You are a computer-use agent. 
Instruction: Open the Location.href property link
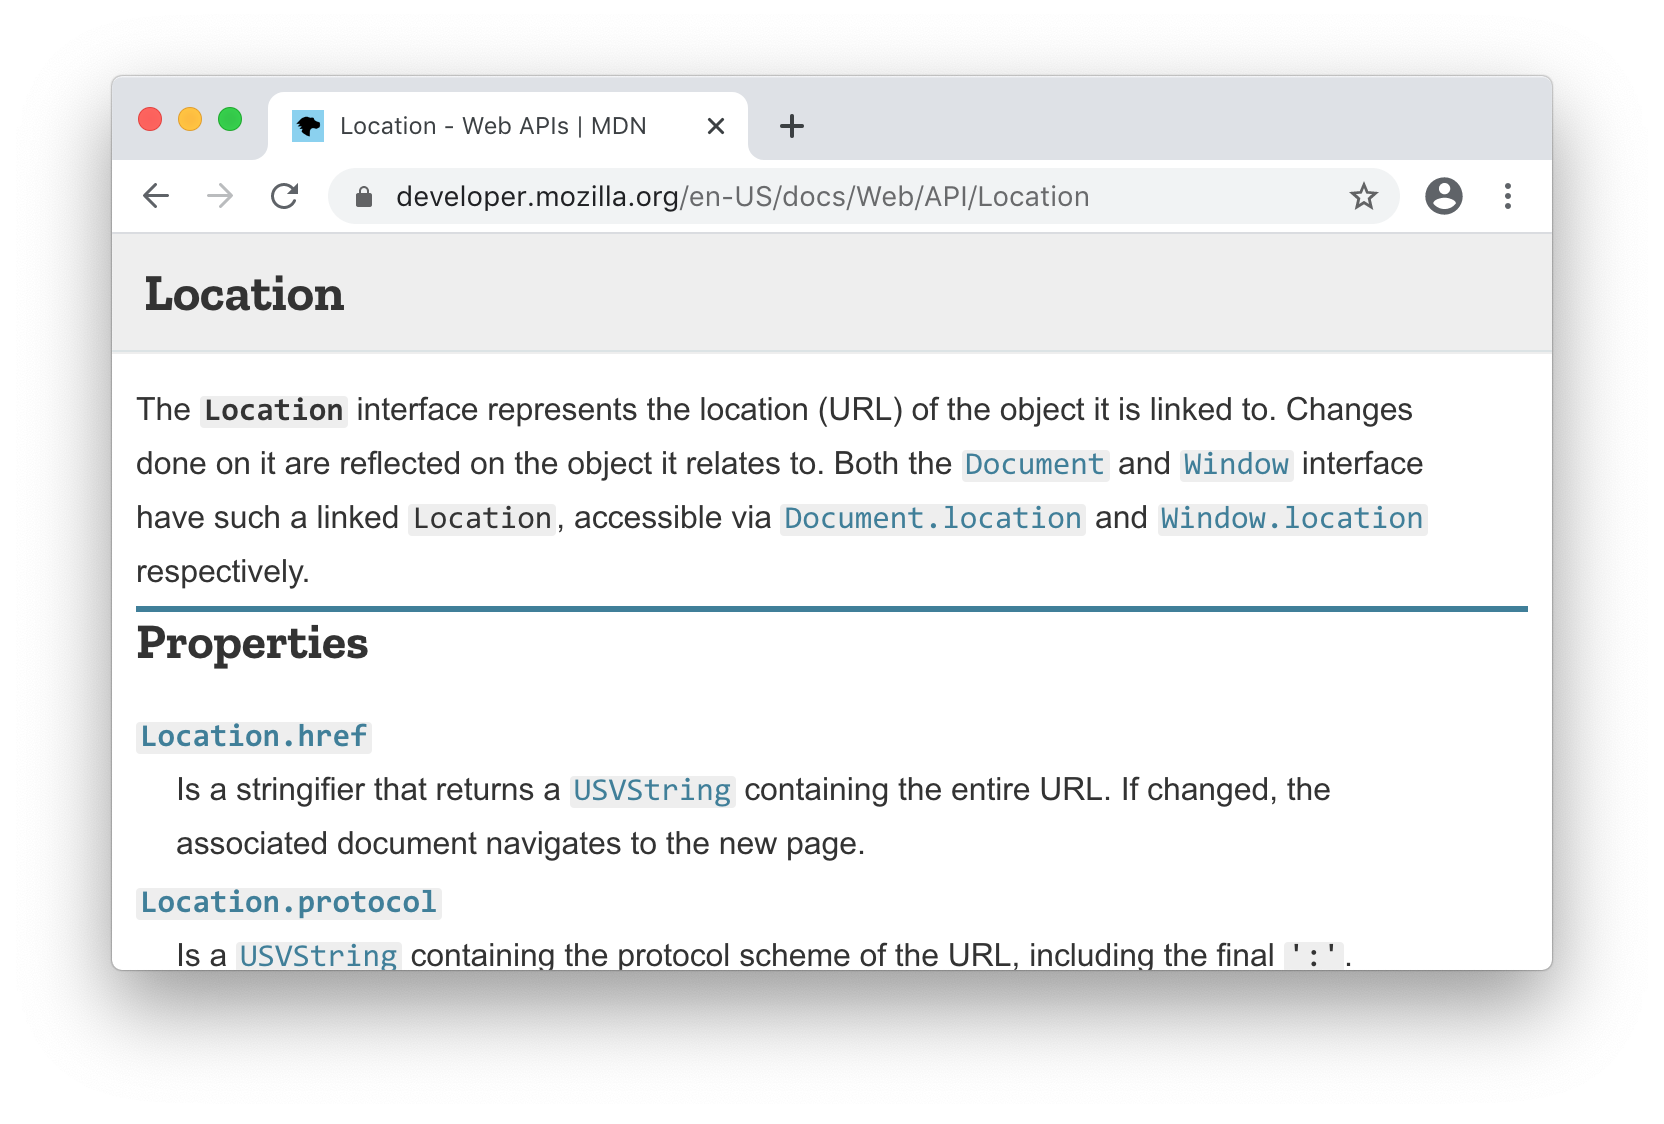tap(254, 736)
